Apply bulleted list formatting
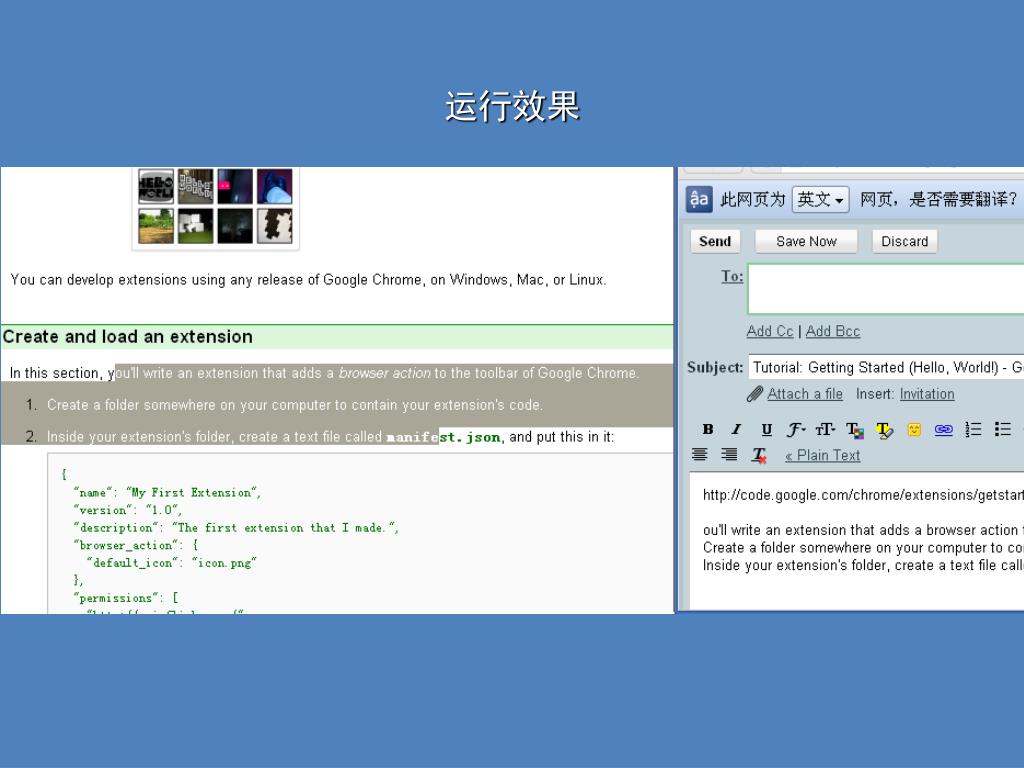1024x768 pixels. tap(1003, 429)
